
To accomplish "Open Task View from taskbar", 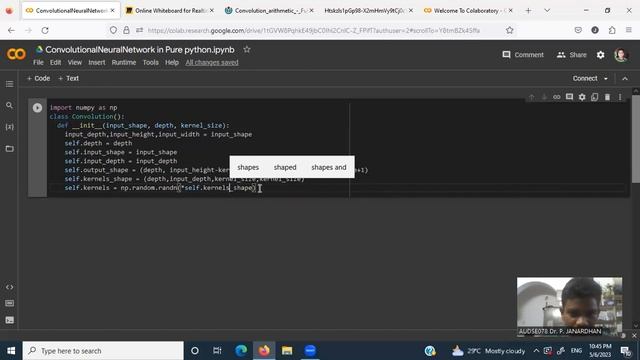I will pos(217,351).
